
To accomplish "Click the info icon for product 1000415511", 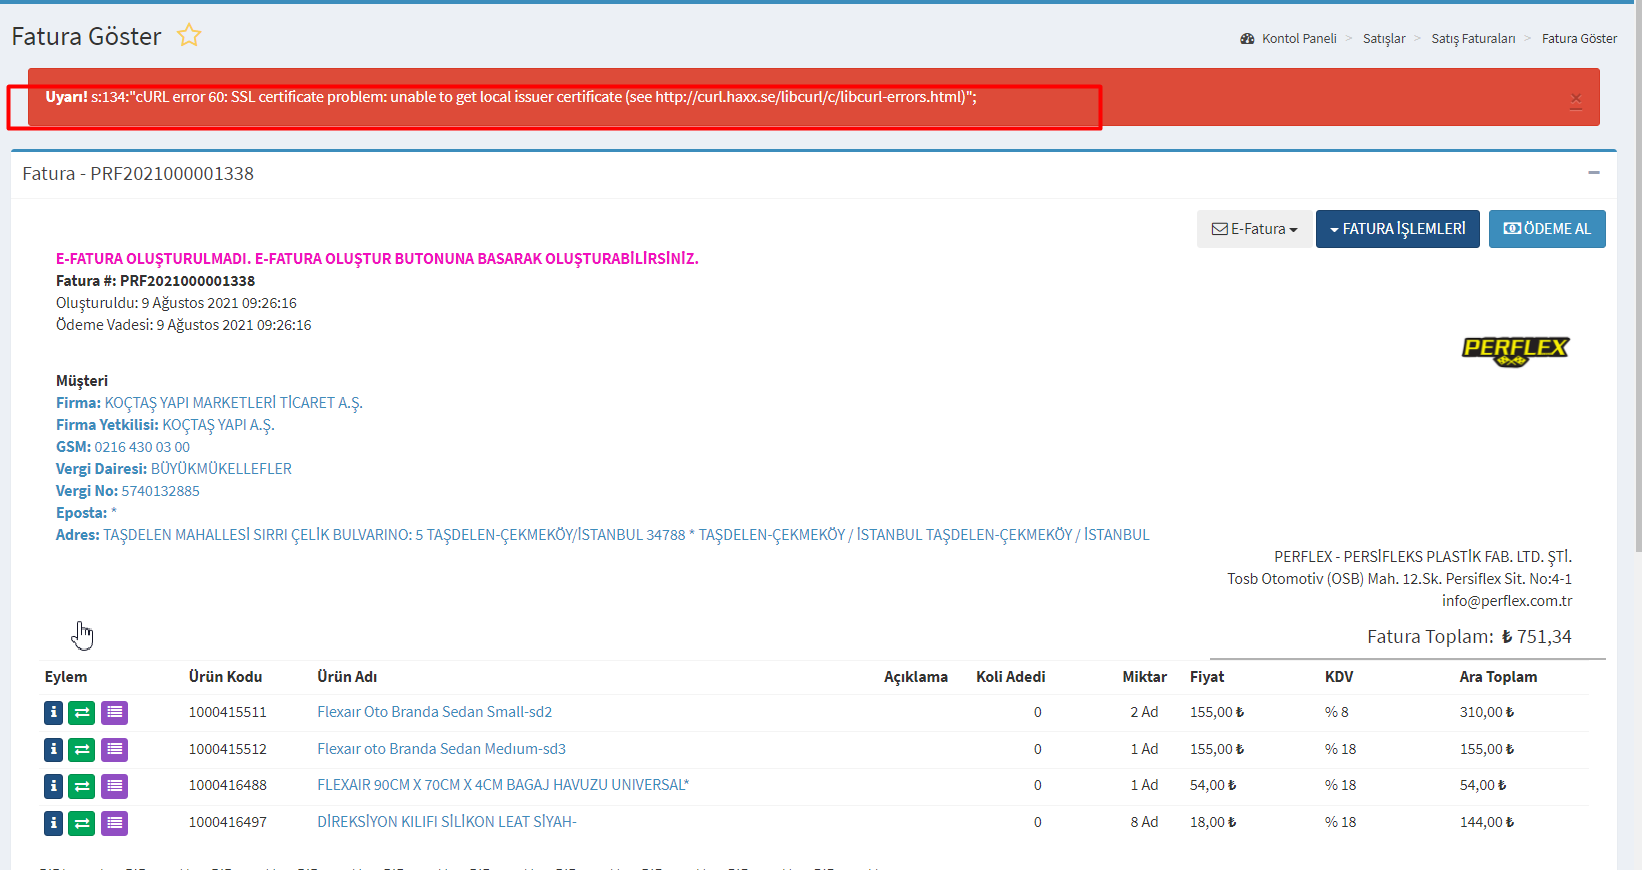I will tap(54, 713).
